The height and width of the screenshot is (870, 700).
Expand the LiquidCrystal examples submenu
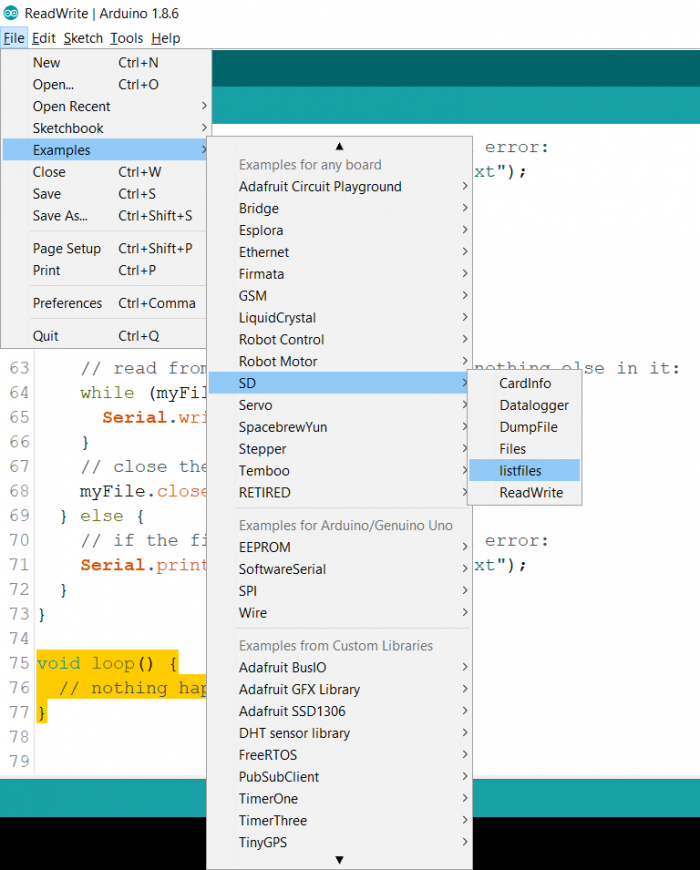pos(339,317)
